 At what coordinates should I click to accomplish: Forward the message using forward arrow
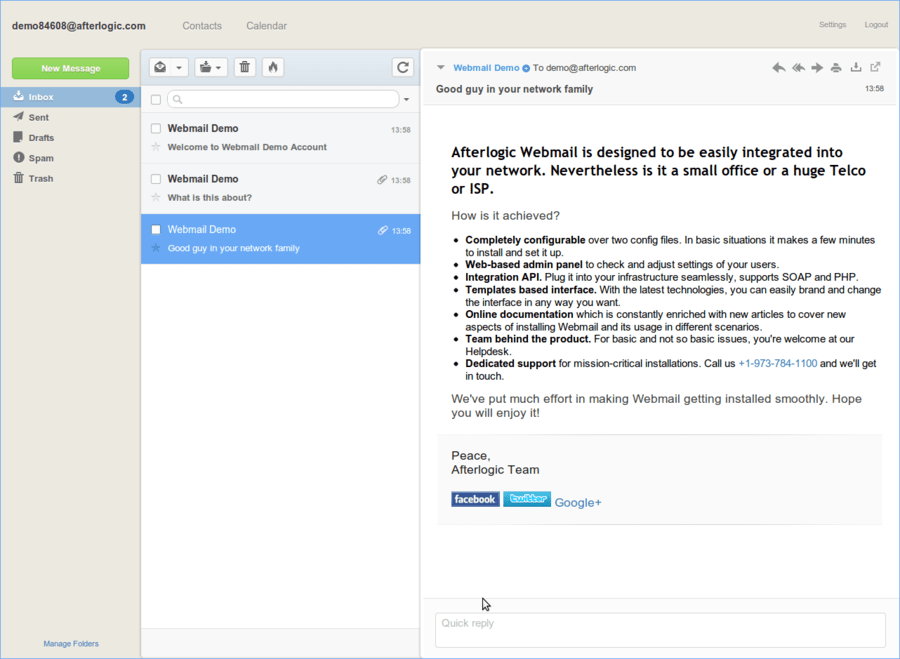817,67
